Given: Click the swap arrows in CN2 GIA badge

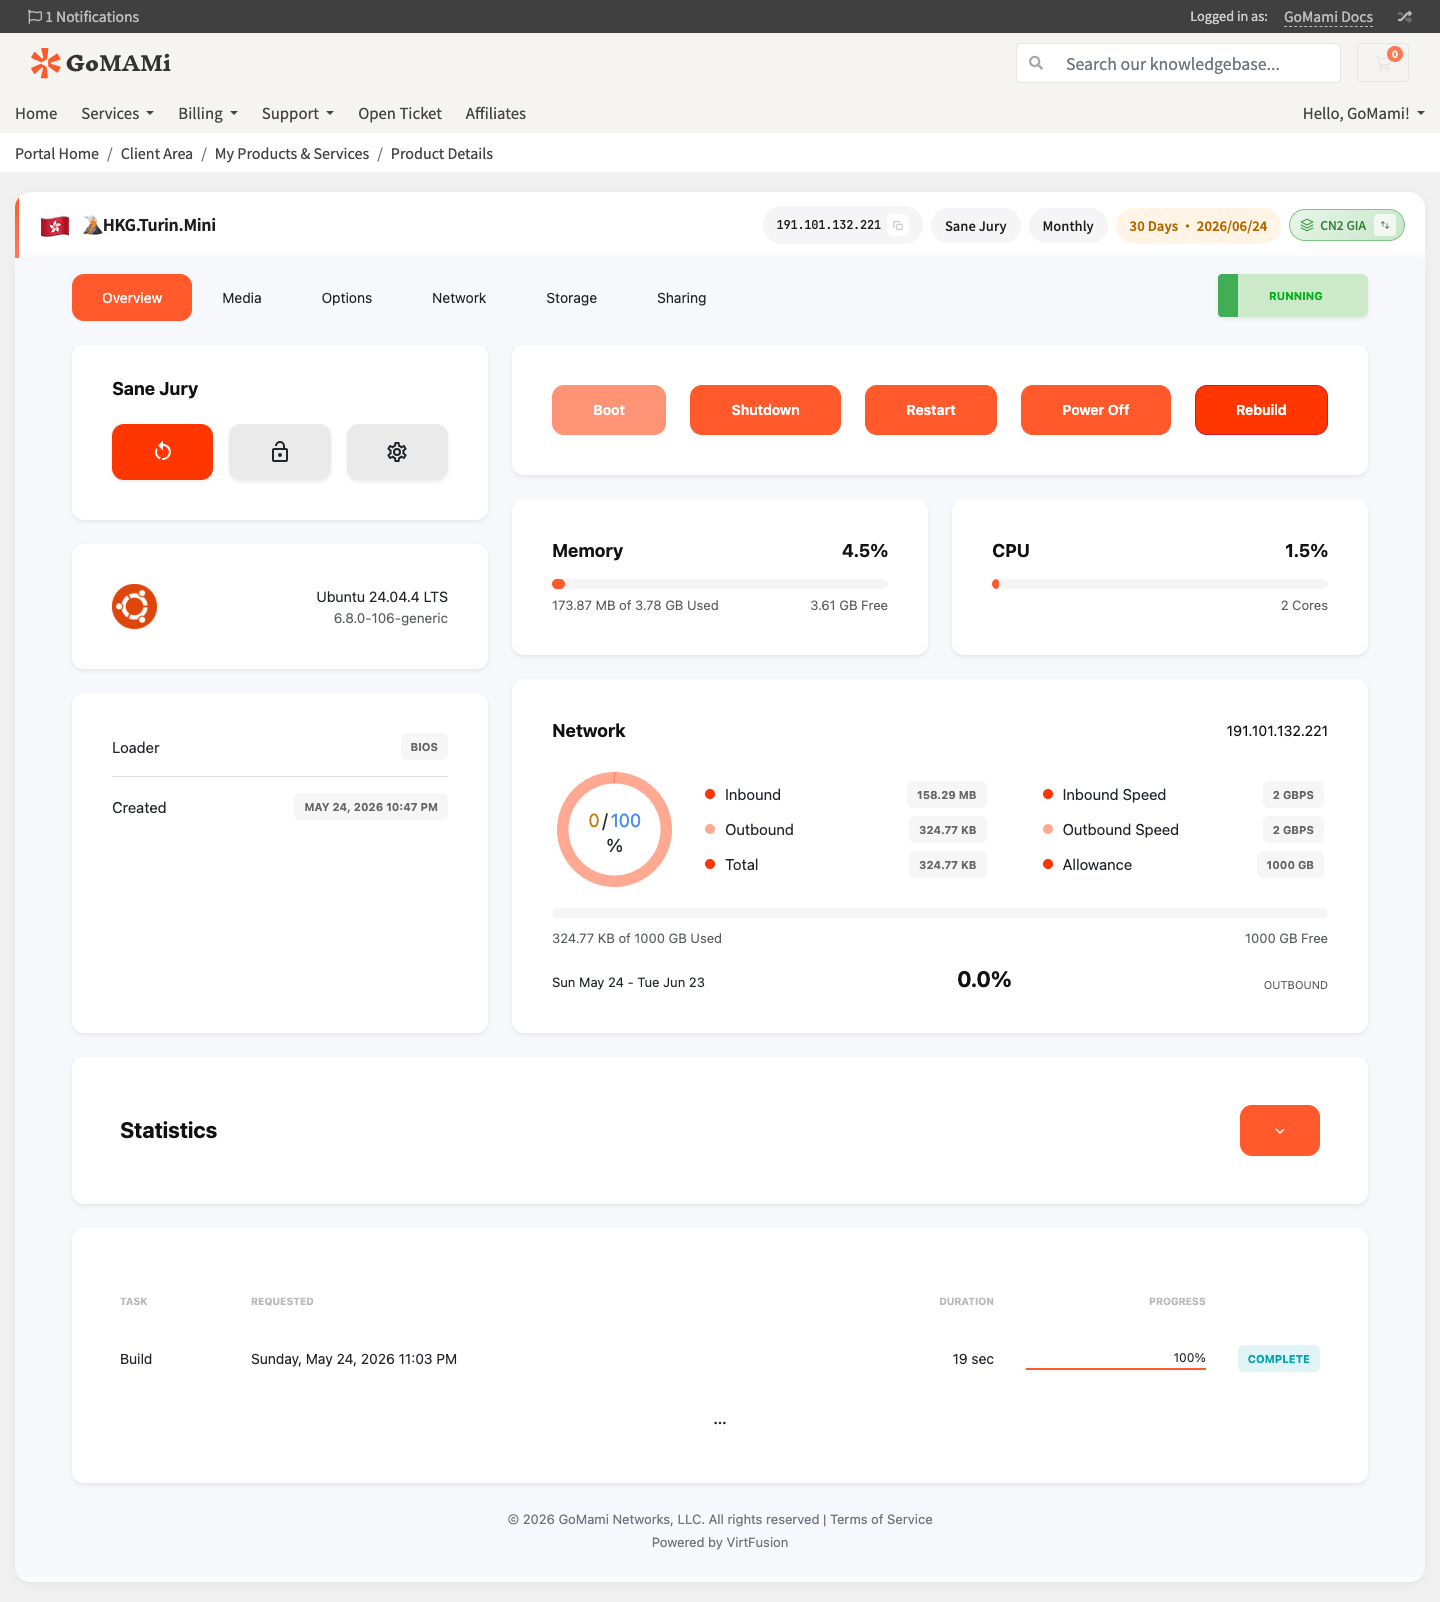Looking at the screenshot, I should tap(1385, 226).
